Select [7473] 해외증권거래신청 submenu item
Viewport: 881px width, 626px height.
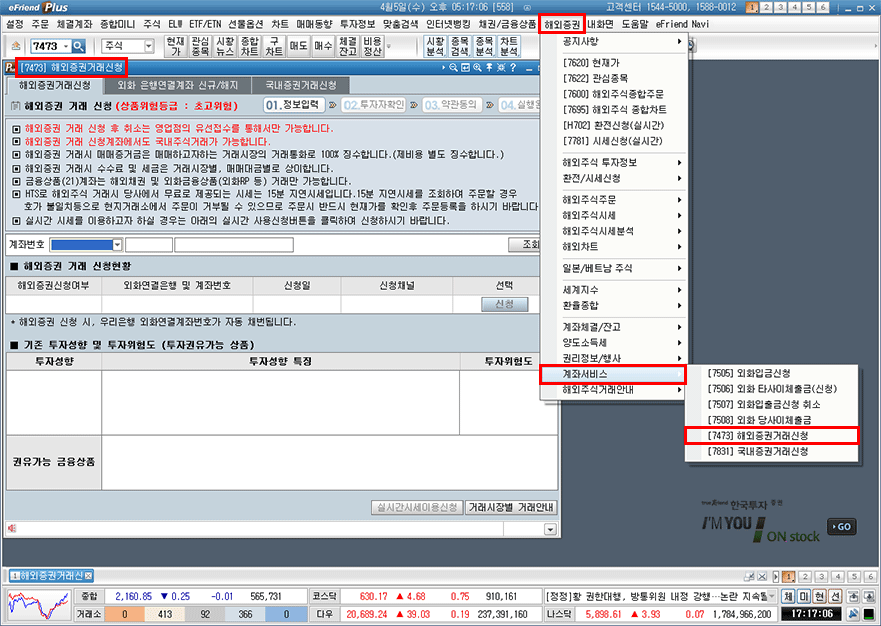[x=771, y=436]
